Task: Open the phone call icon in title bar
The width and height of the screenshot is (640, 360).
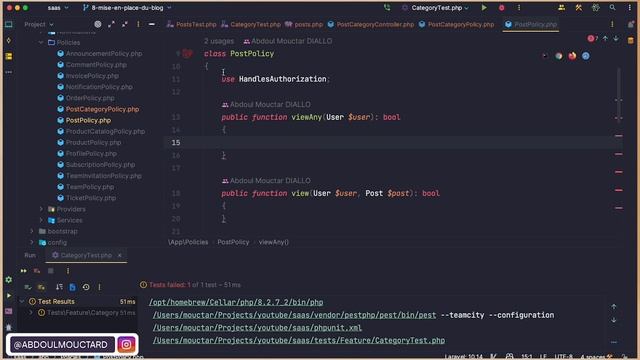Action: pyautogui.click(x=387, y=7)
